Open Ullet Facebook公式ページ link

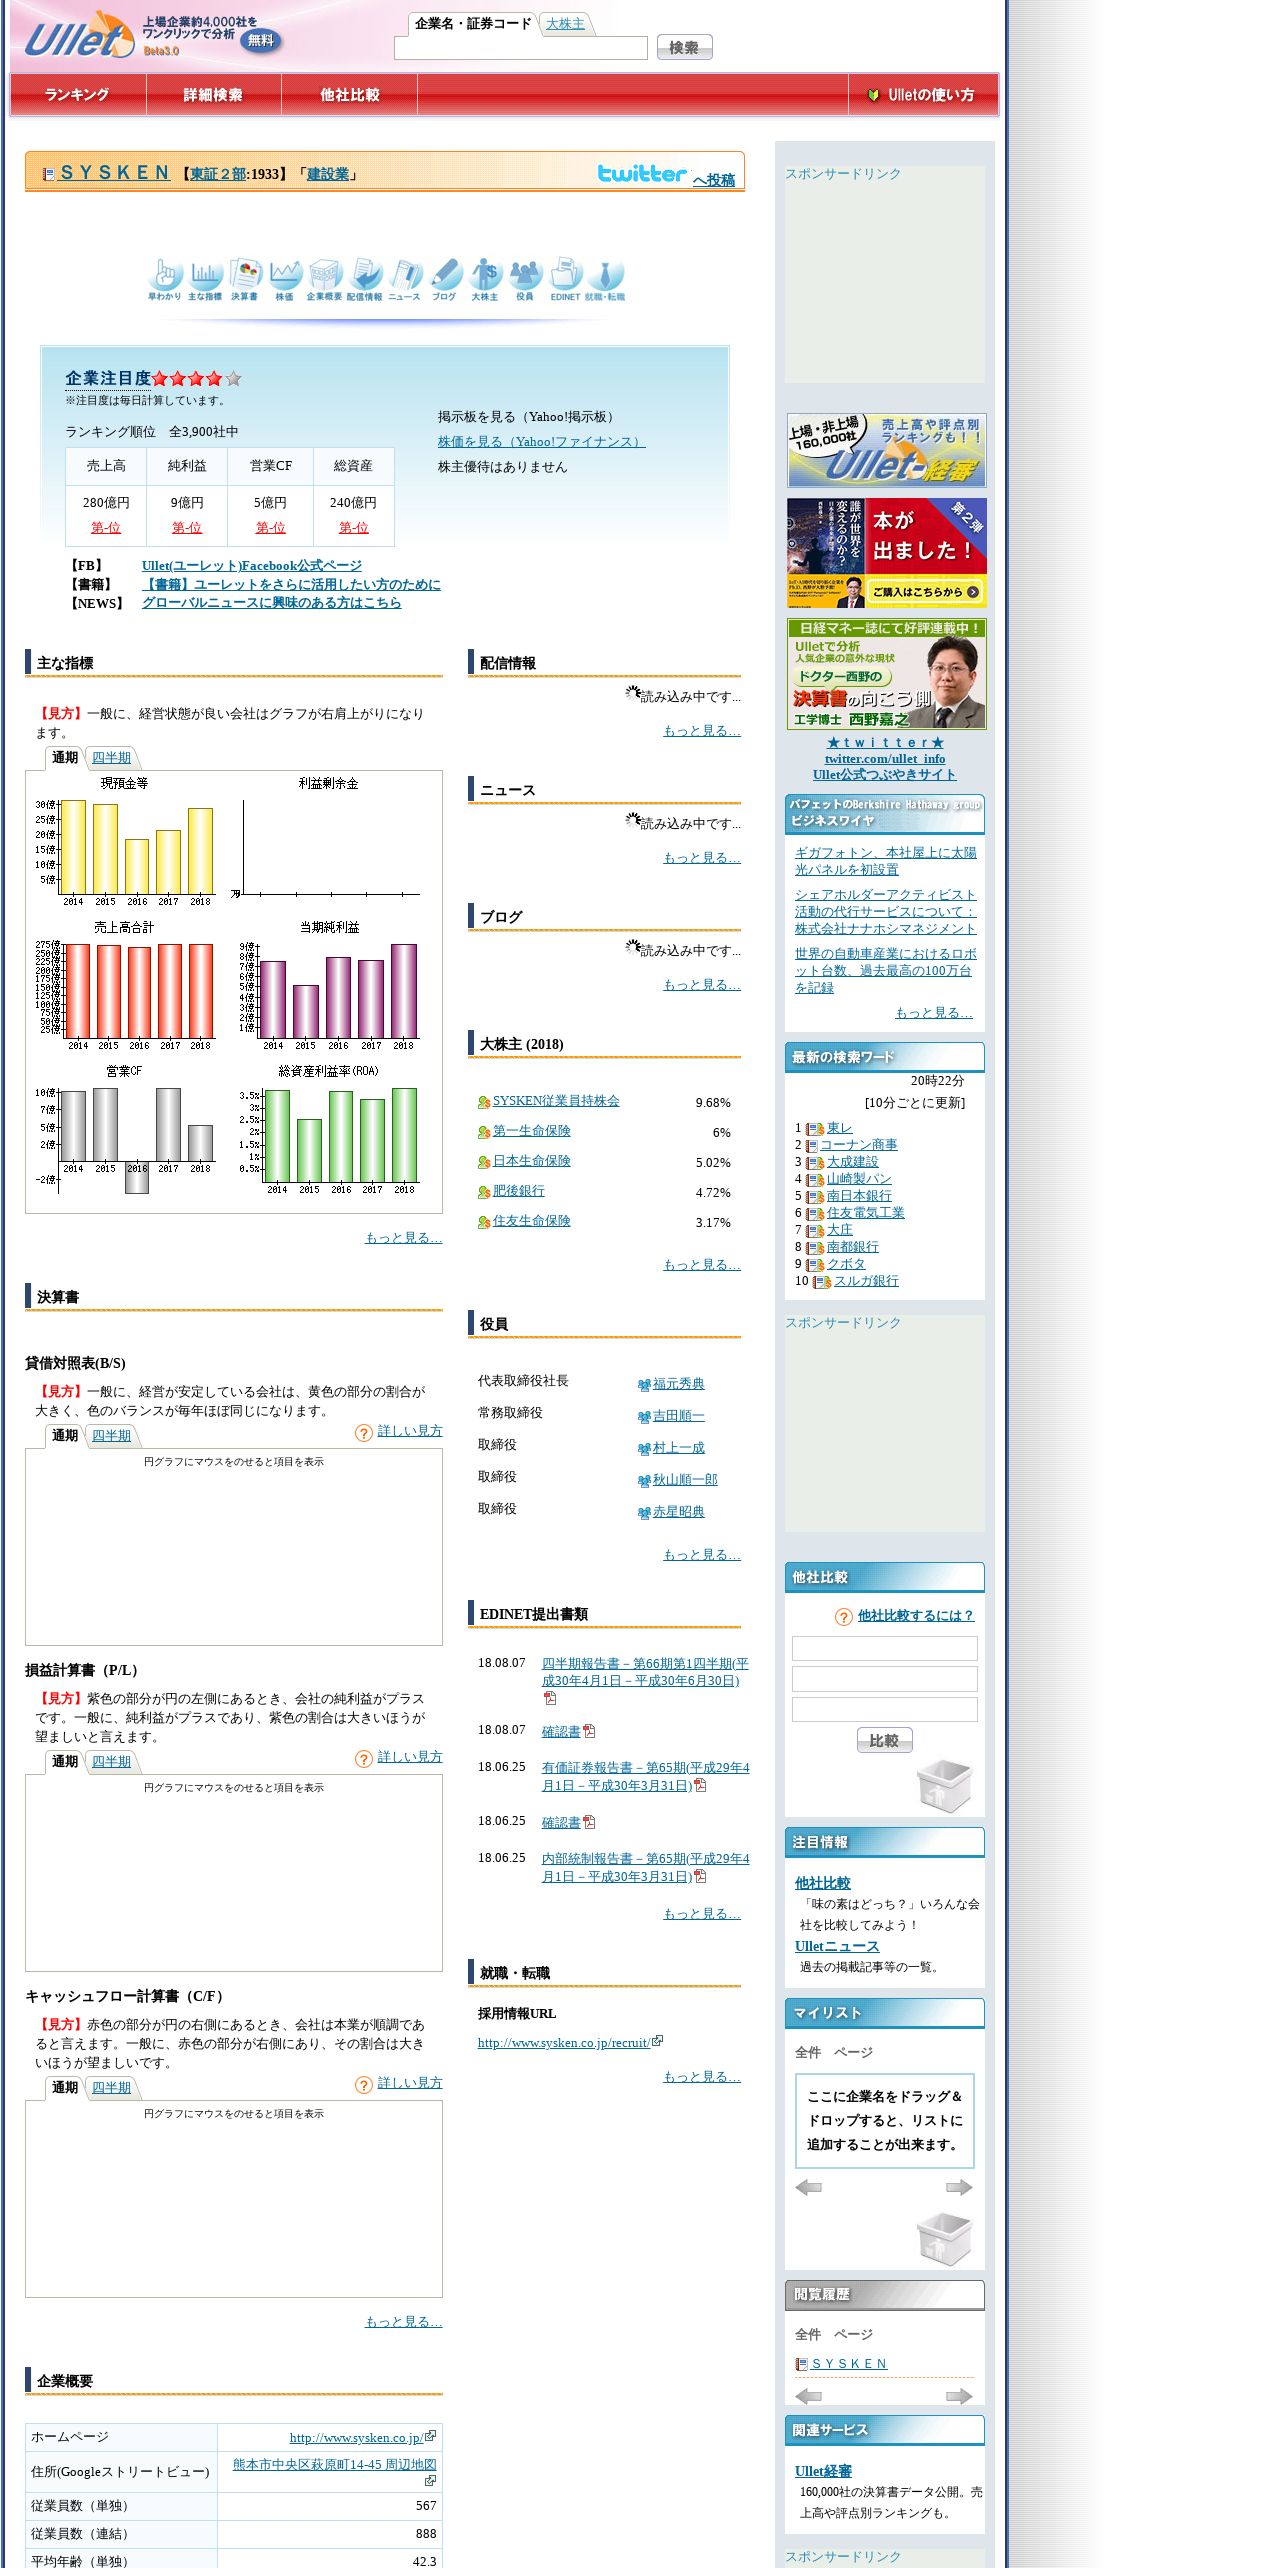click(x=252, y=566)
